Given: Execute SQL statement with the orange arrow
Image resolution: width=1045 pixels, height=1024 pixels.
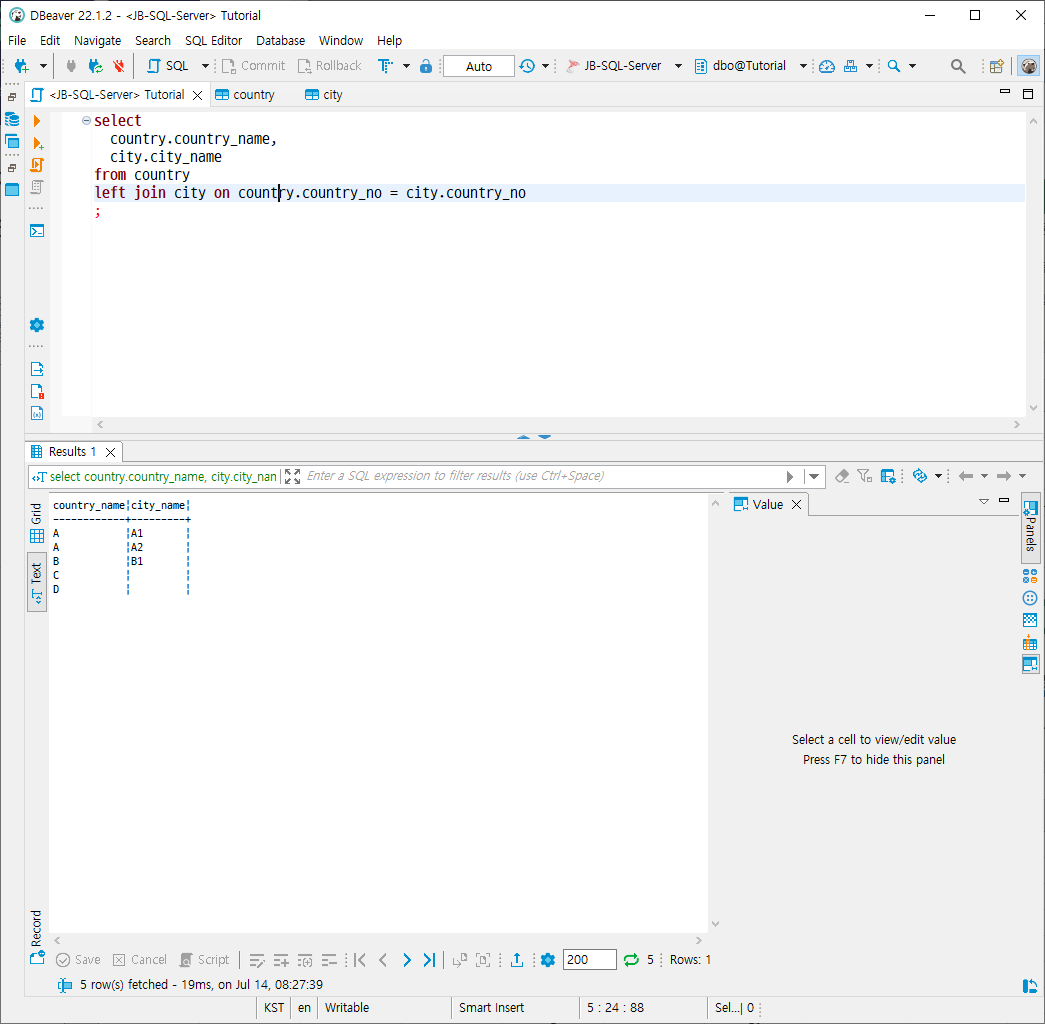Looking at the screenshot, I should click(x=37, y=121).
